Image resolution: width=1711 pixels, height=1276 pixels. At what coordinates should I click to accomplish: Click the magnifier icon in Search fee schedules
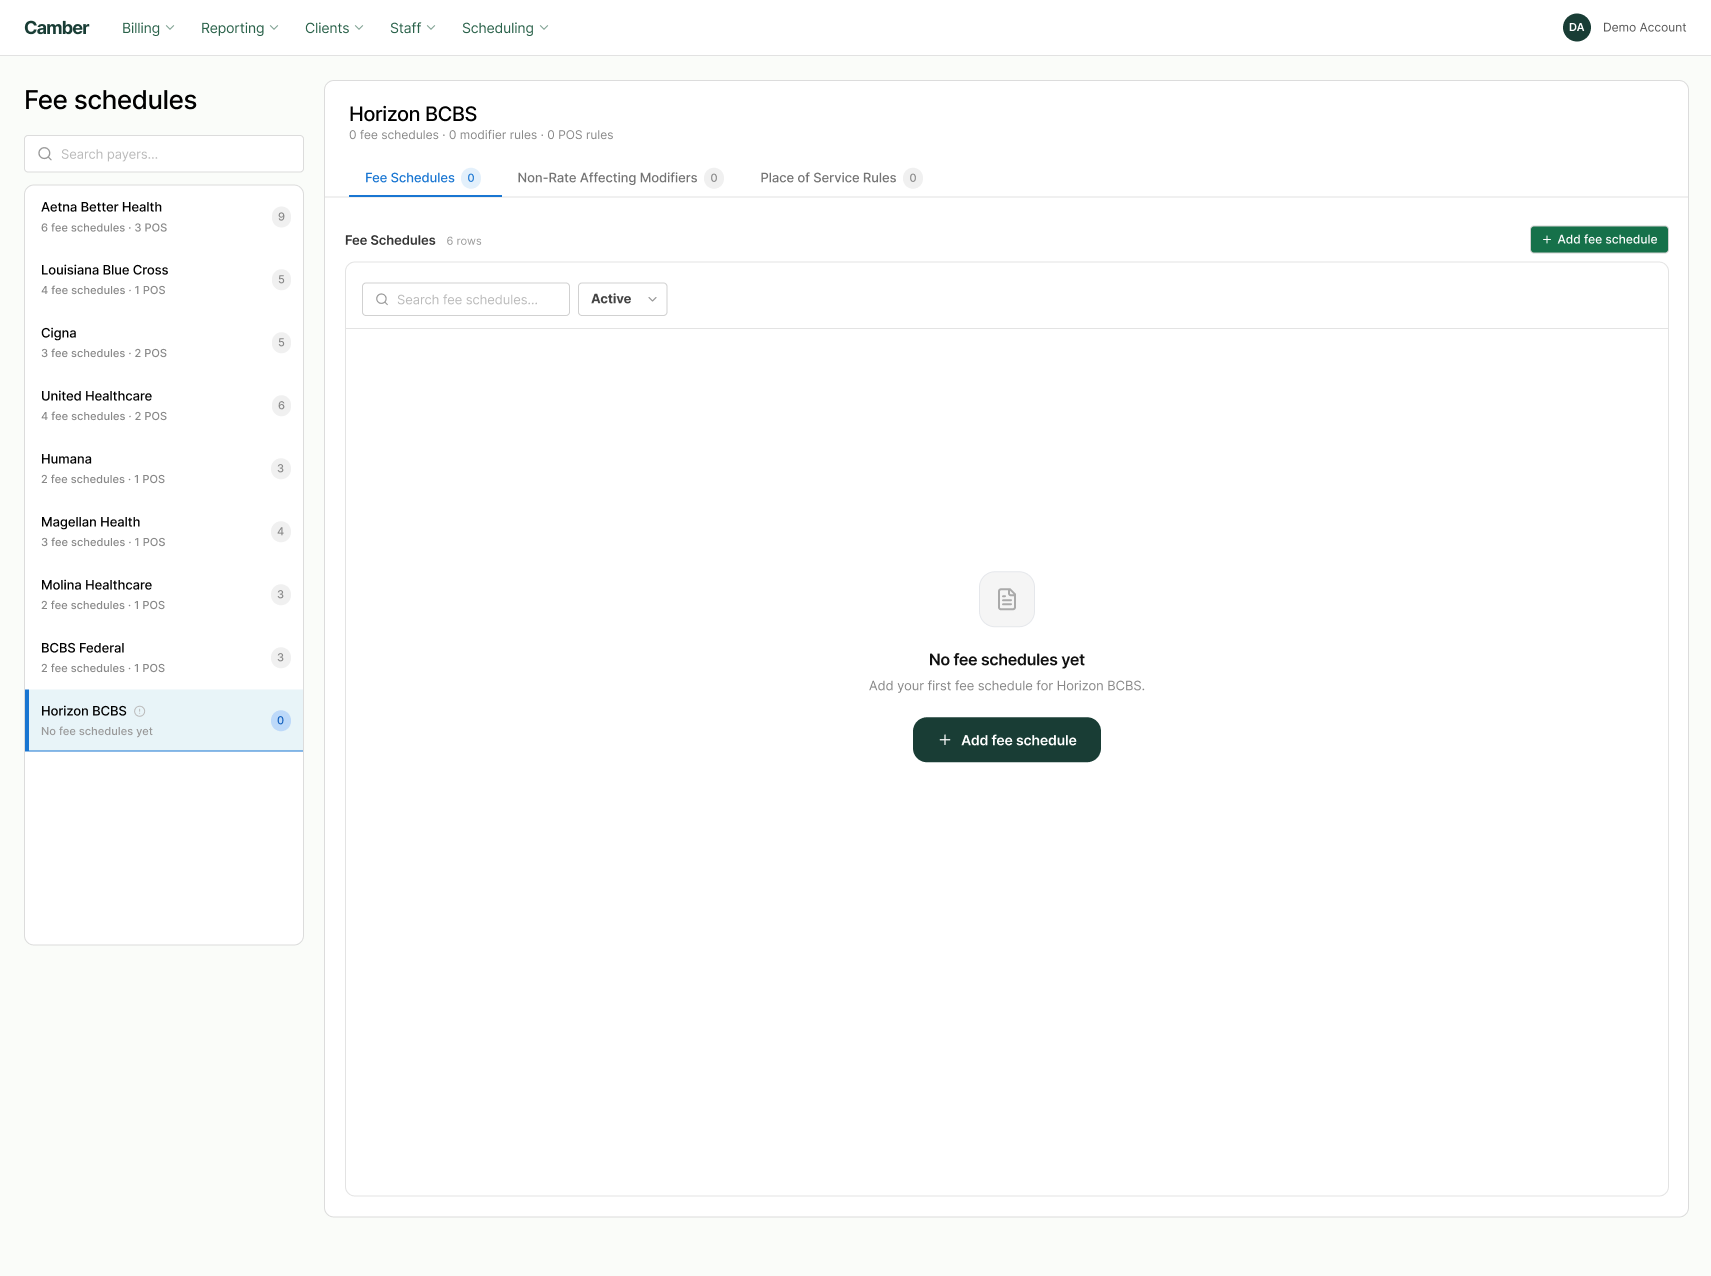[x=382, y=299]
